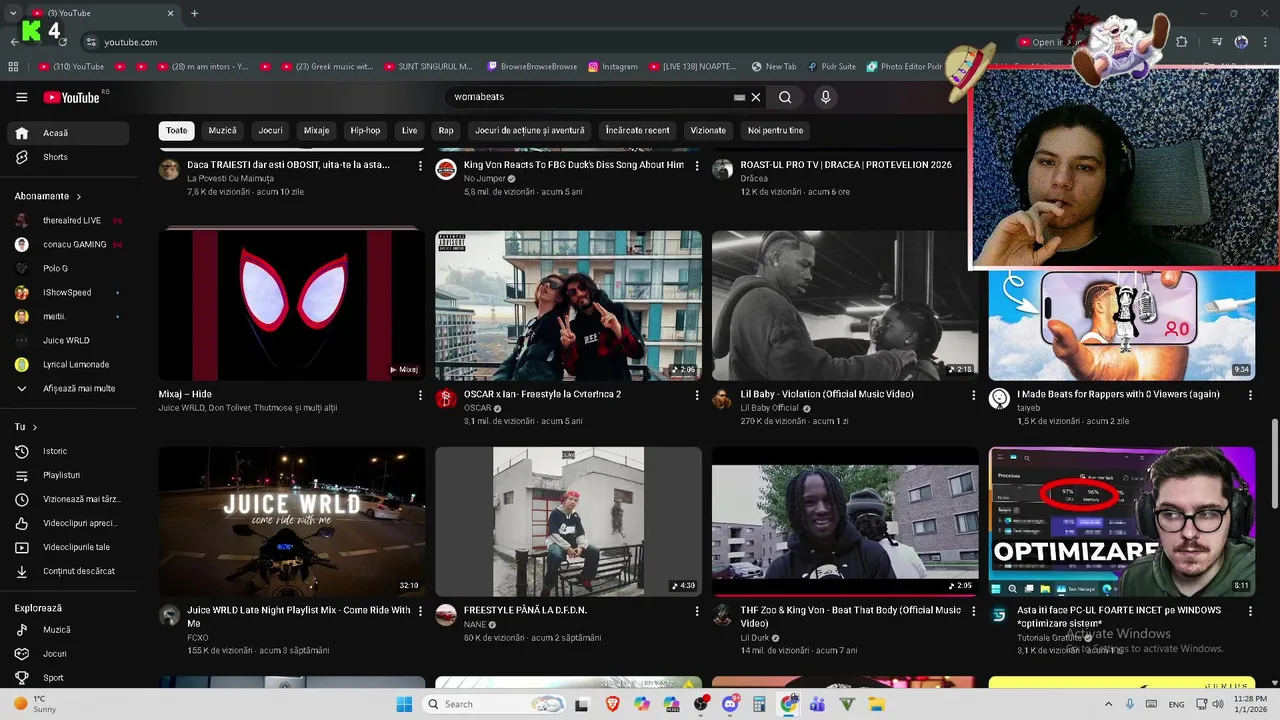Open the King Von Reacts To FBG Duck title
The image size is (1280, 720).
(x=574, y=165)
